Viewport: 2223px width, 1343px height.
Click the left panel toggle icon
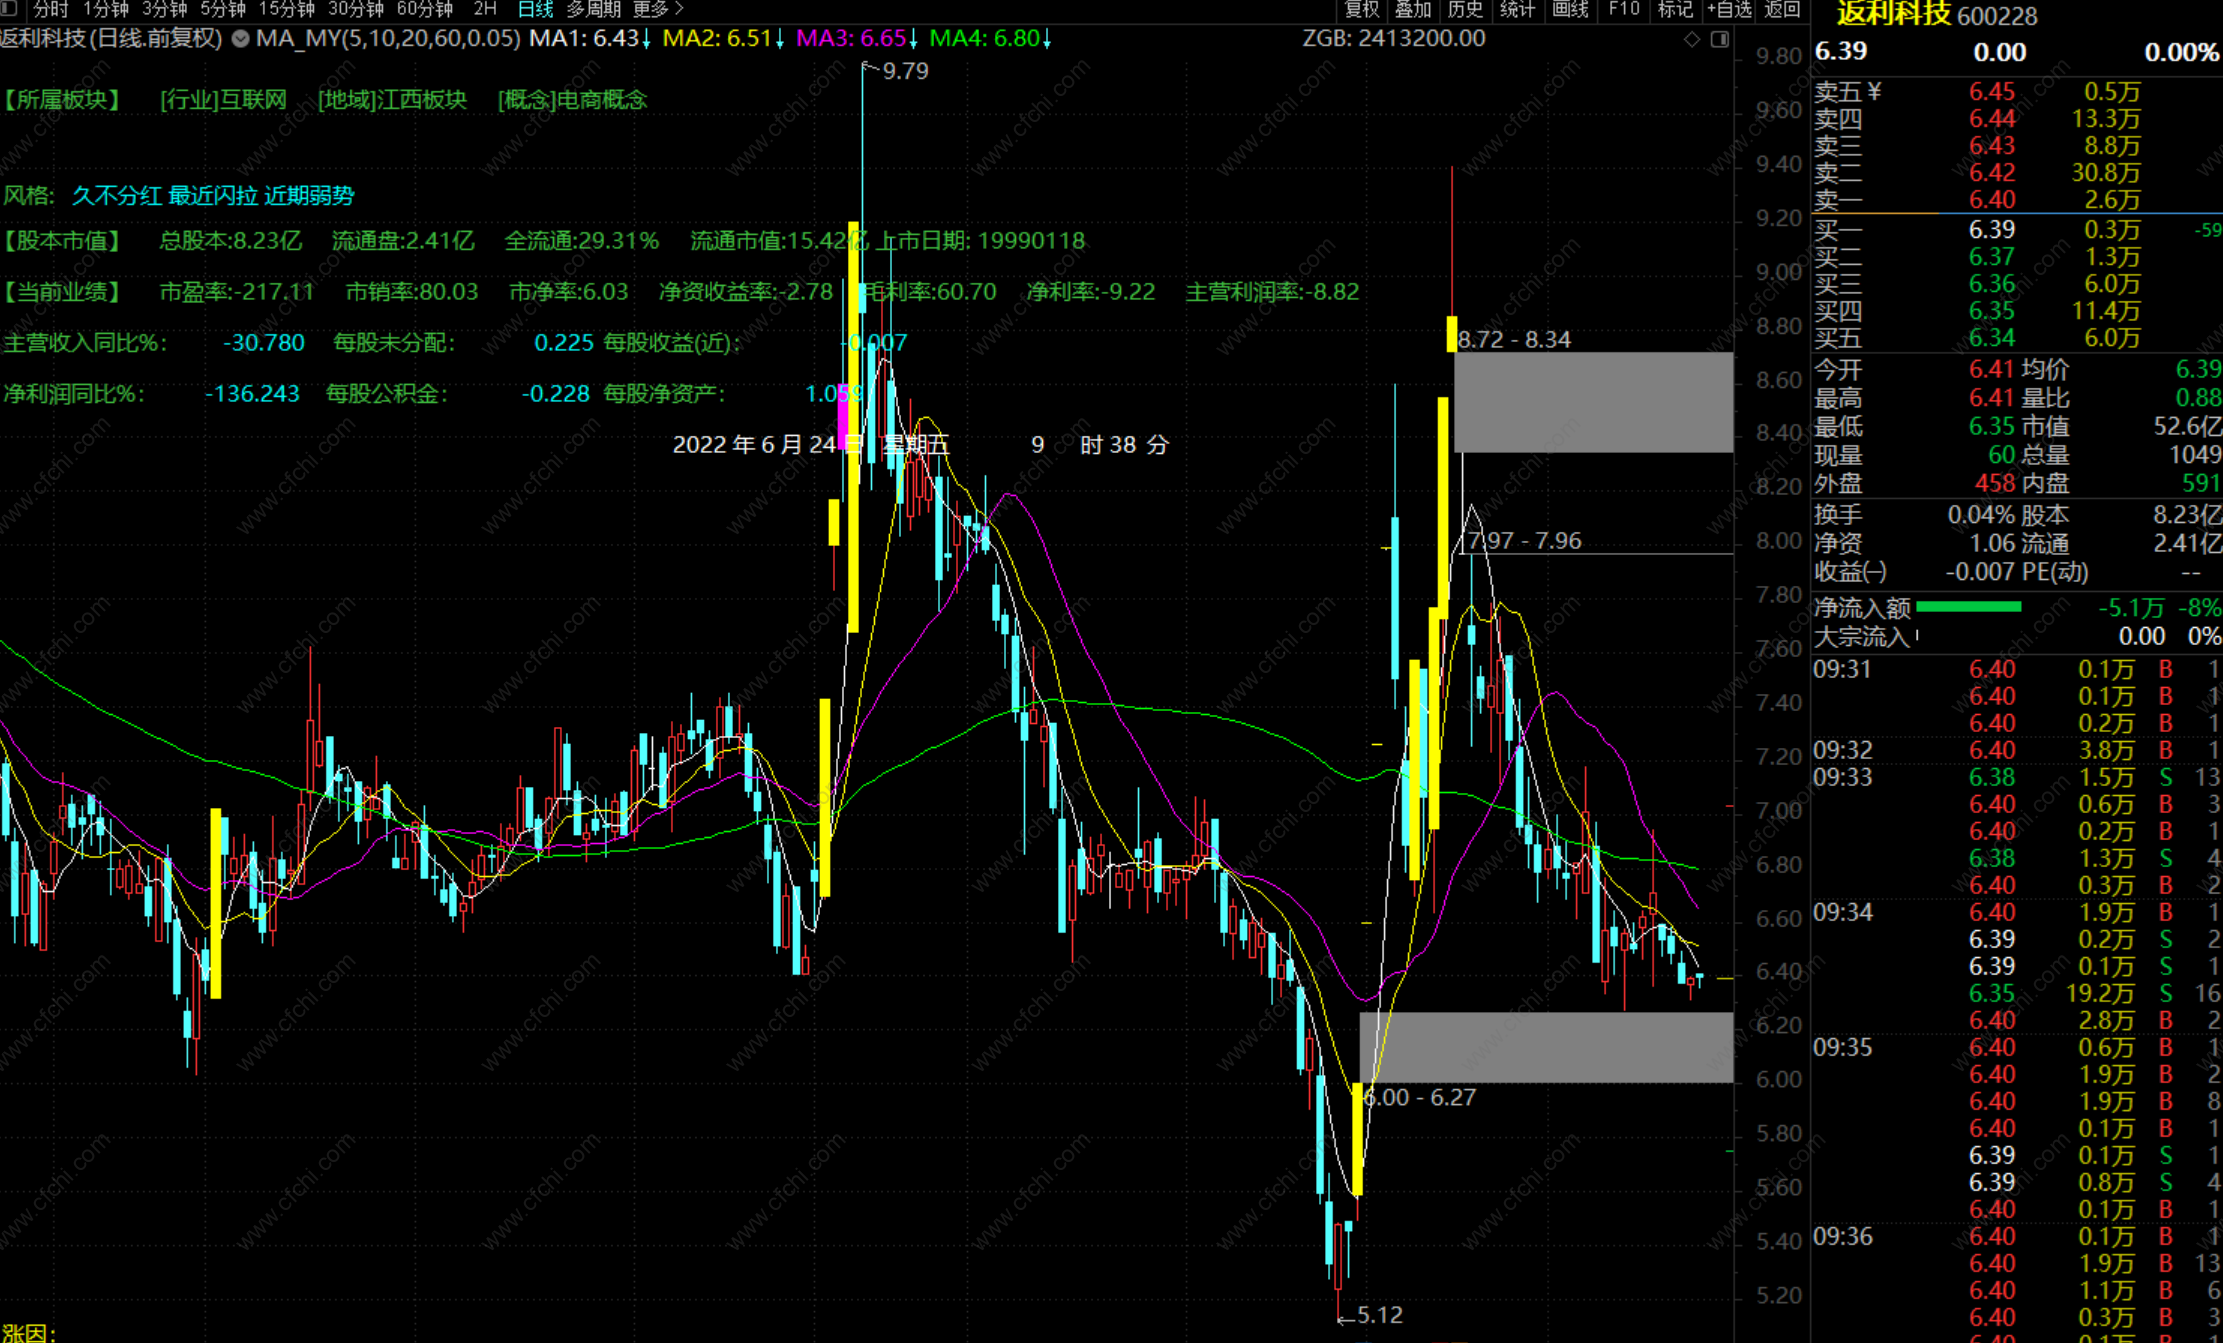coord(8,9)
